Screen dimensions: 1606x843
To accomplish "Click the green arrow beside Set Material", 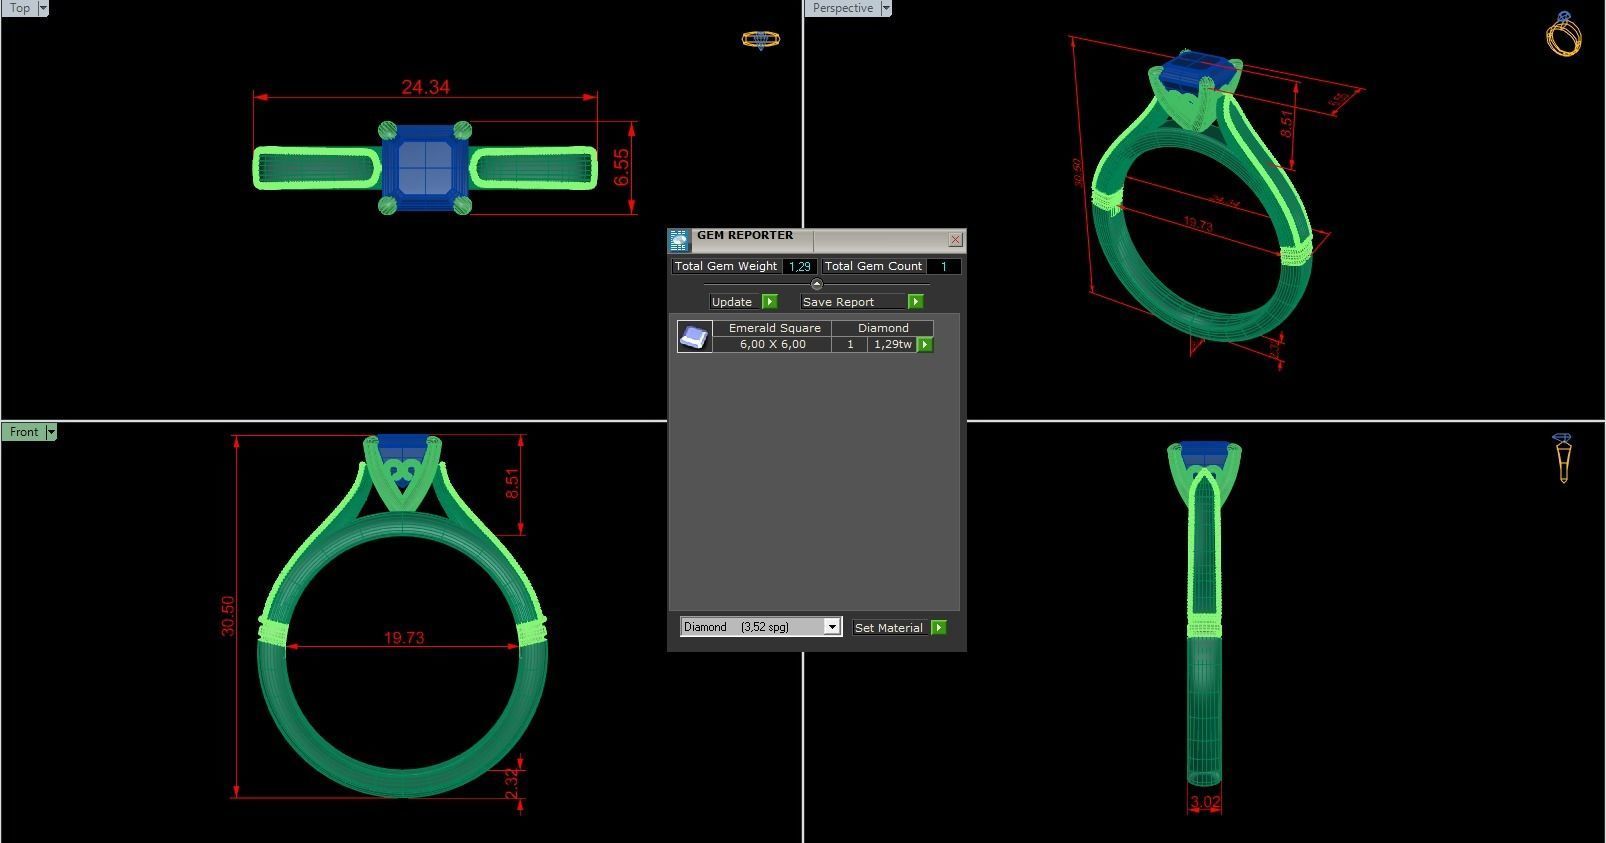I will pos(938,628).
